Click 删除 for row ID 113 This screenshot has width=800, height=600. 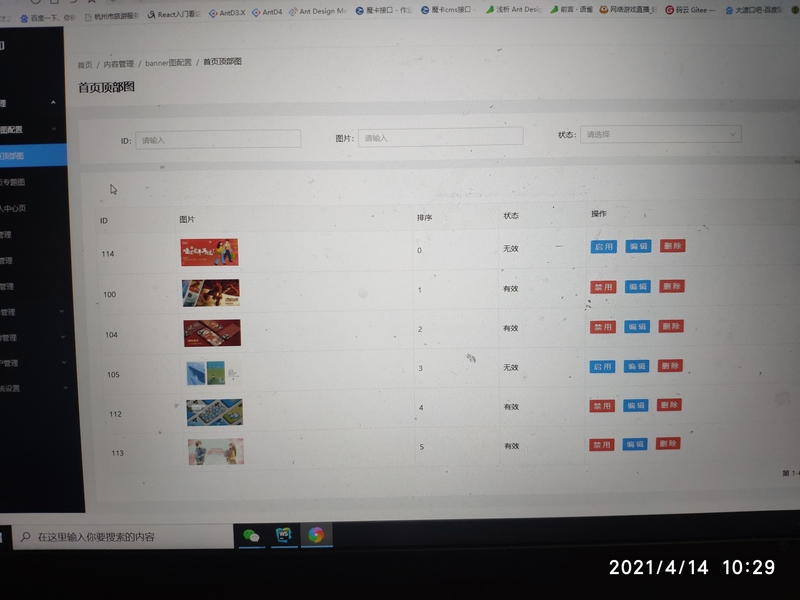point(668,443)
